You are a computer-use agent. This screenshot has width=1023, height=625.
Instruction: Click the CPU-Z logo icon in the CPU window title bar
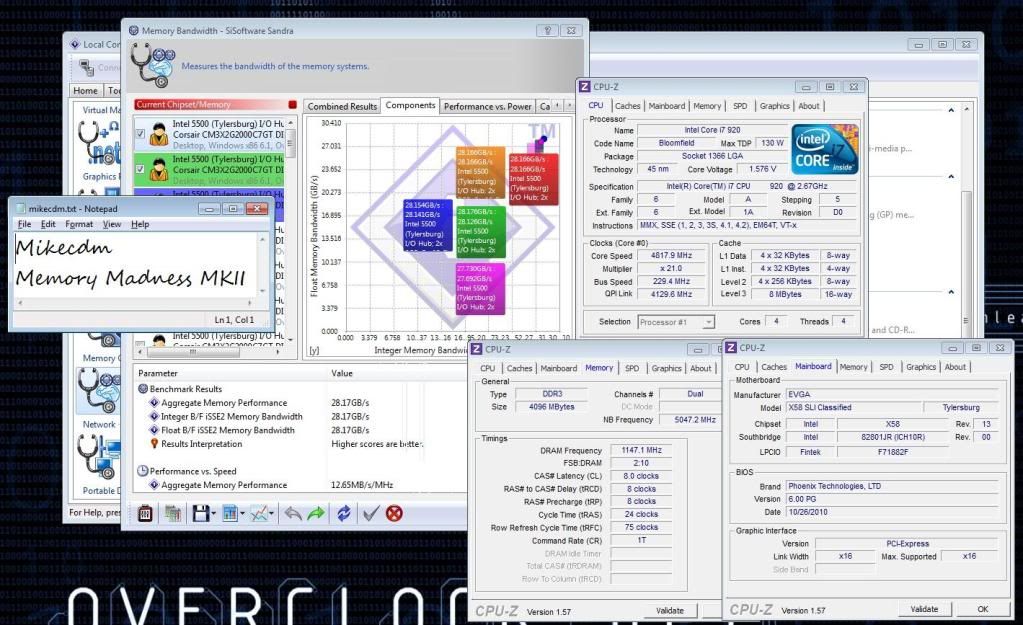pos(585,87)
